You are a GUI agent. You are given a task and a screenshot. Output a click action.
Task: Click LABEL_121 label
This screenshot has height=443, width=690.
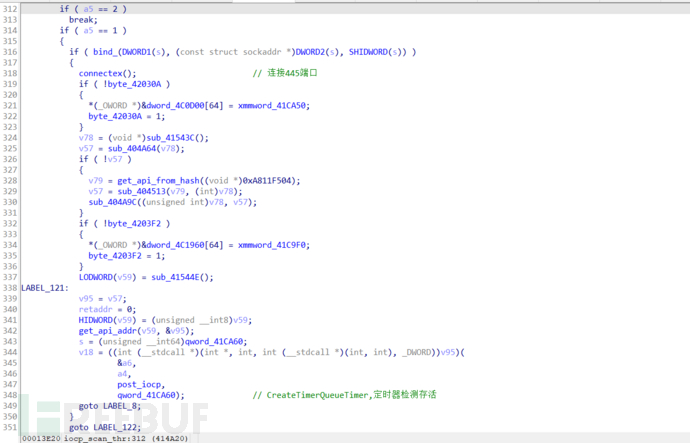[45, 288]
